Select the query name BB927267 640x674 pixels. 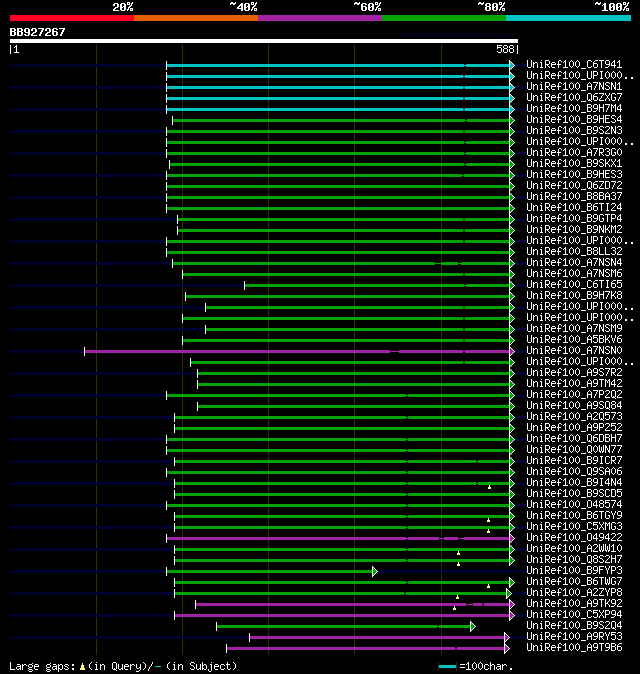tap(37, 32)
